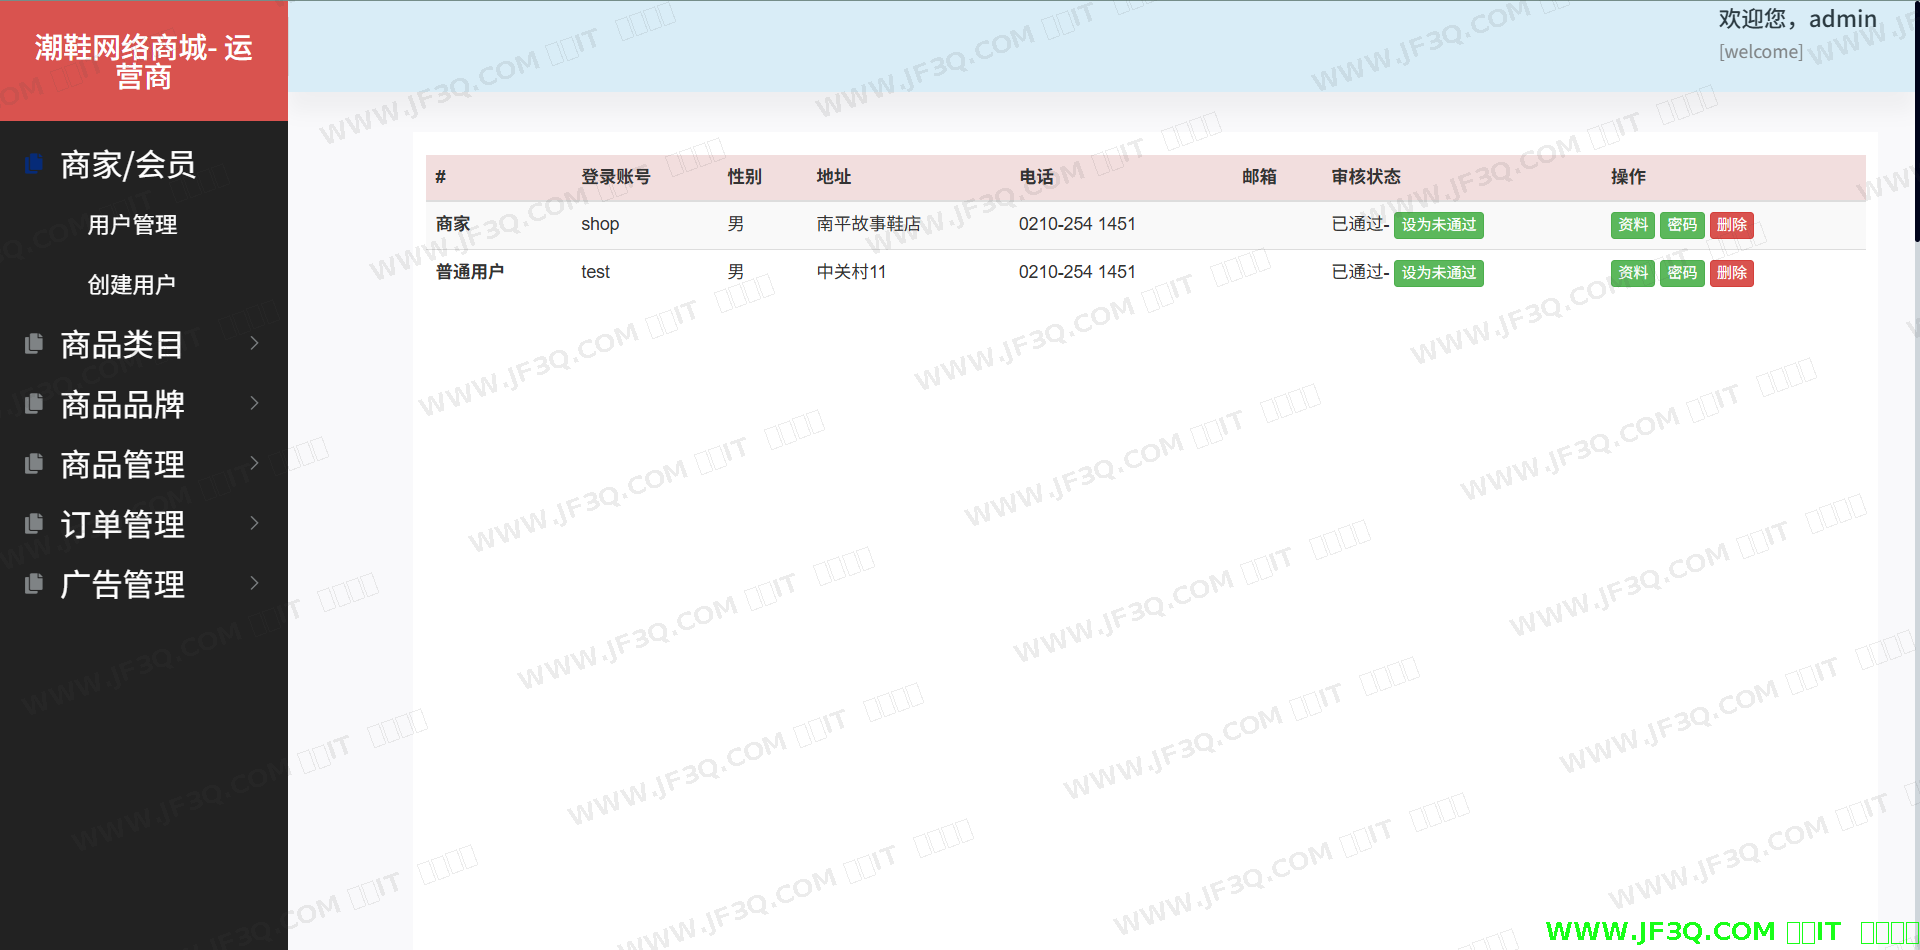1920x950 pixels.
Task: View 资料 for the shop account
Action: pyautogui.click(x=1632, y=225)
